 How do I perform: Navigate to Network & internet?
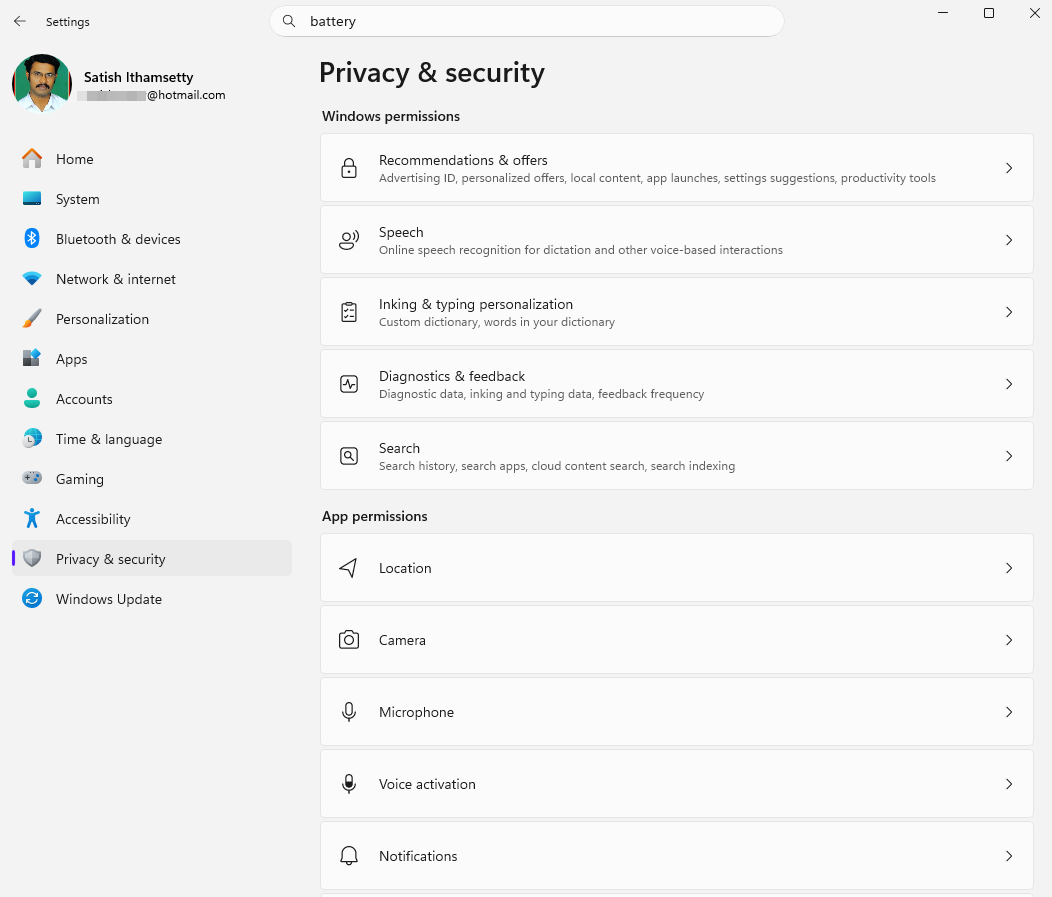tap(152, 279)
